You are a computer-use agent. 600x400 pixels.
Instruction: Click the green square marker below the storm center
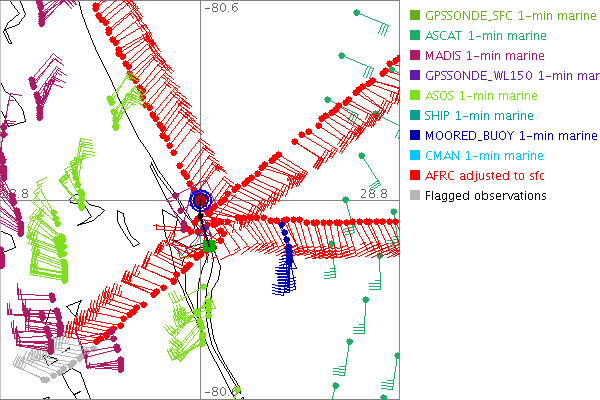209,244
